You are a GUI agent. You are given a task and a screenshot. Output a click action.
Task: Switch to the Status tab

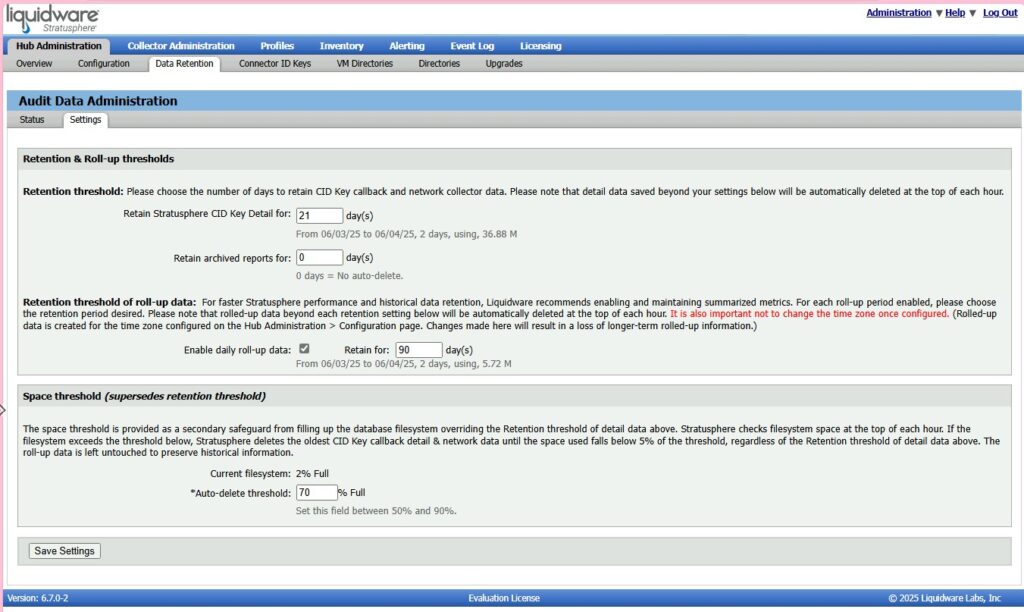[32, 120]
